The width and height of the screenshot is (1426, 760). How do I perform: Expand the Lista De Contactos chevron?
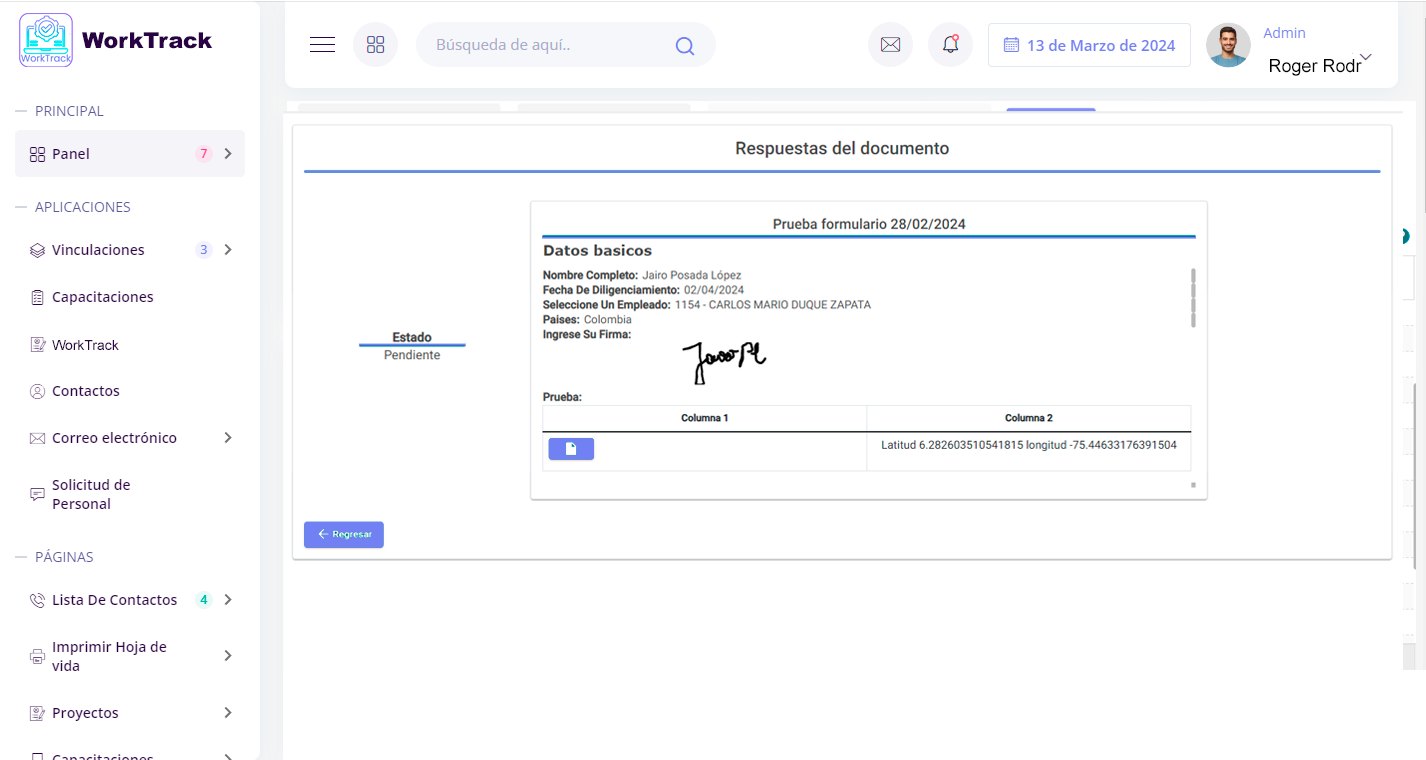pyautogui.click(x=228, y=600)
